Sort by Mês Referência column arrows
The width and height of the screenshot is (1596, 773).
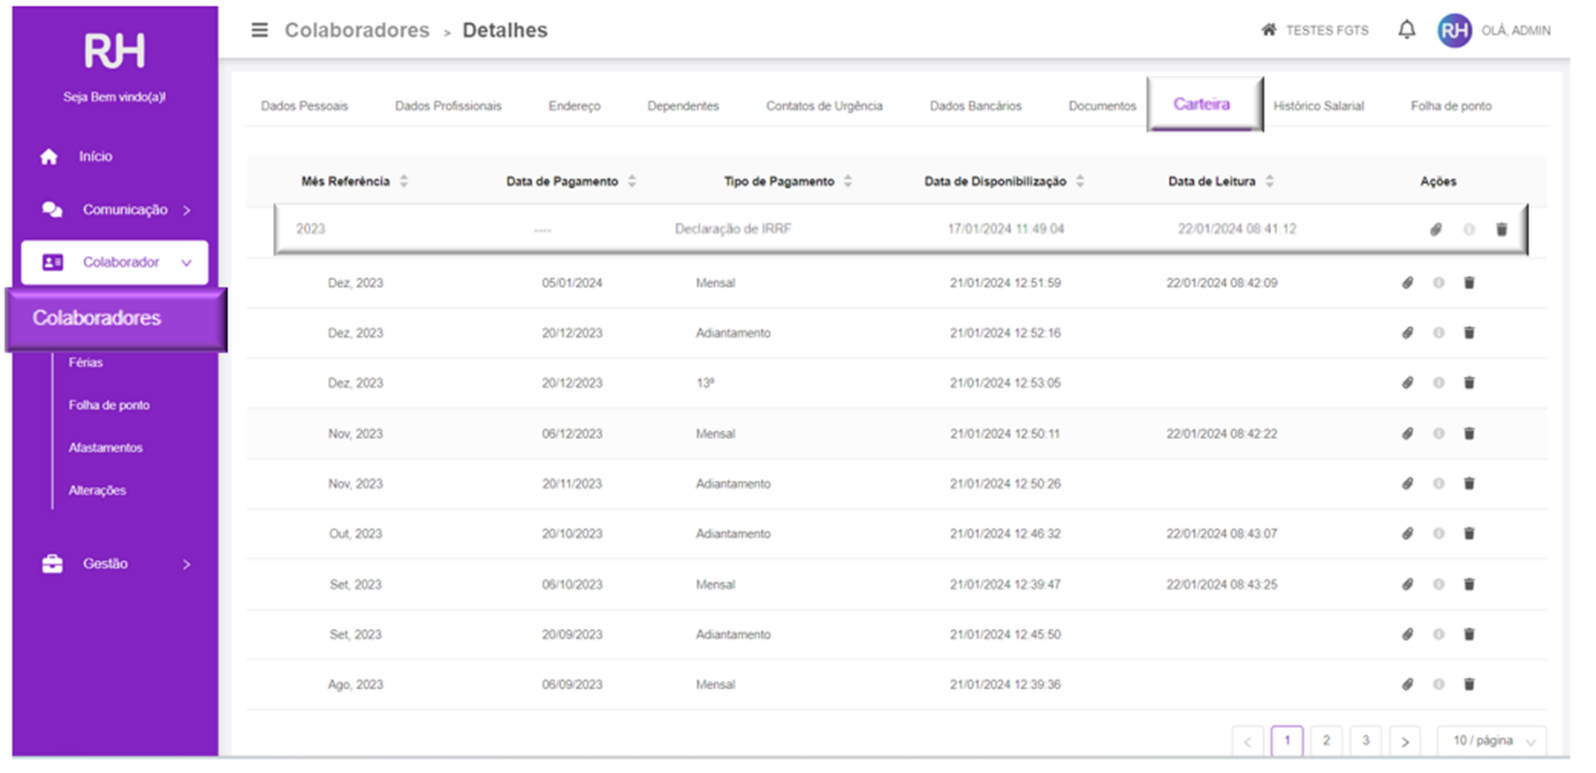[404, 181]
